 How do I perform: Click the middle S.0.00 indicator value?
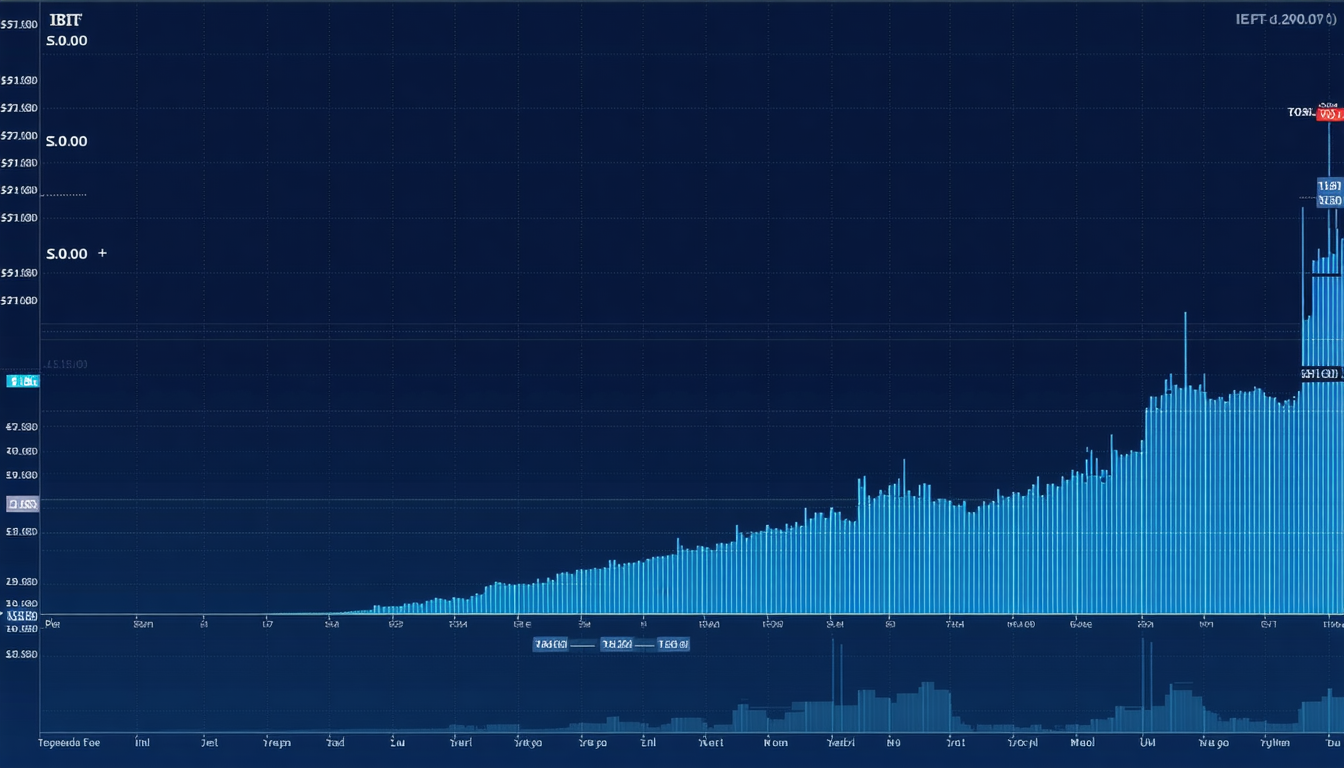67,141
